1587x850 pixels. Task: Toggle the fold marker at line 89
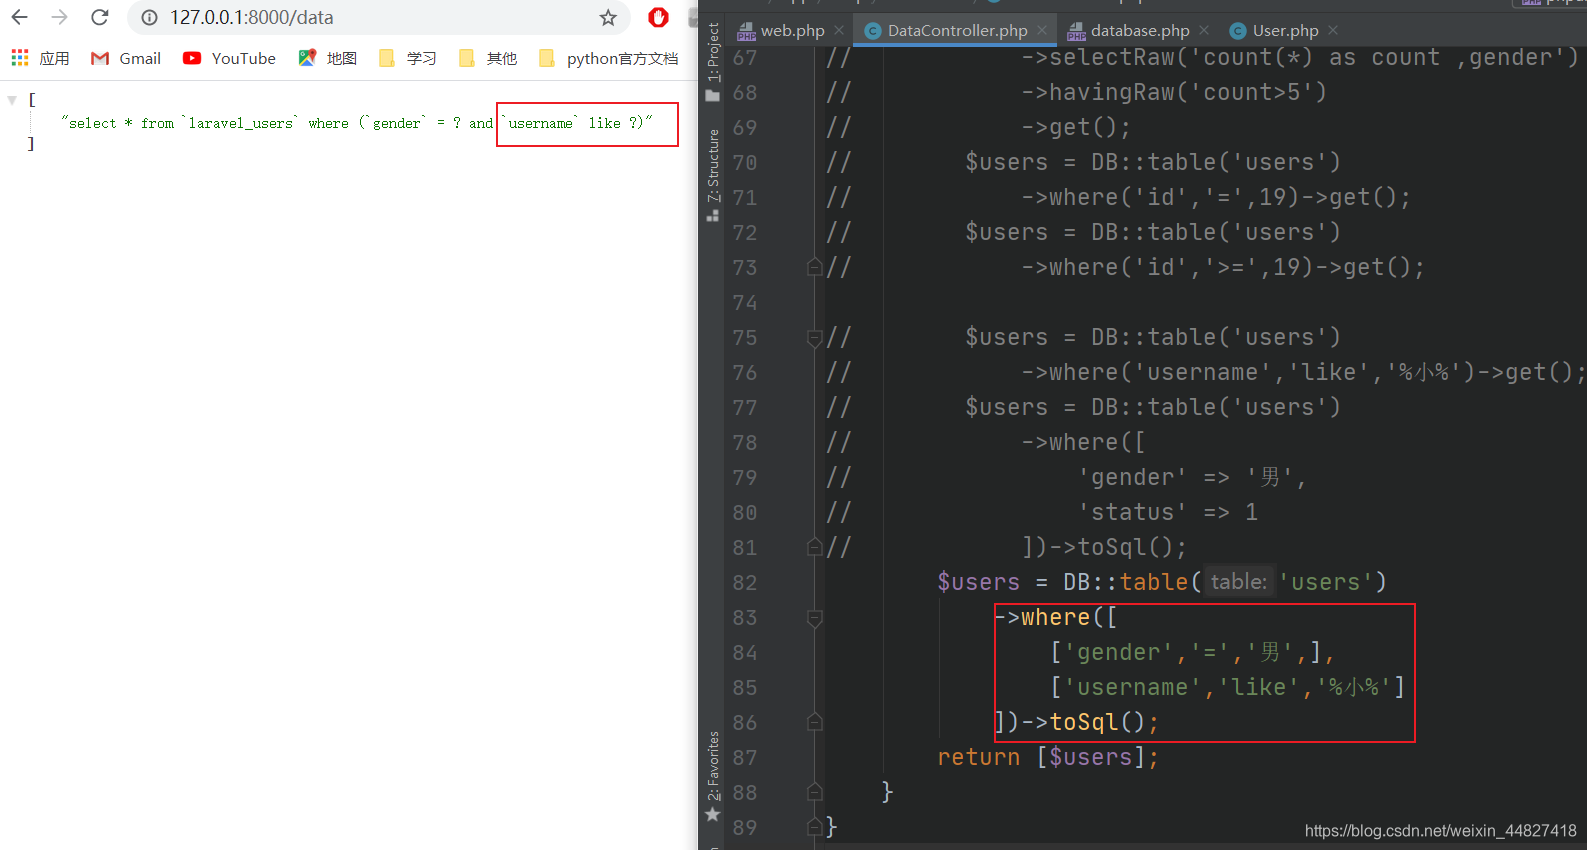[x=815, y=827]
